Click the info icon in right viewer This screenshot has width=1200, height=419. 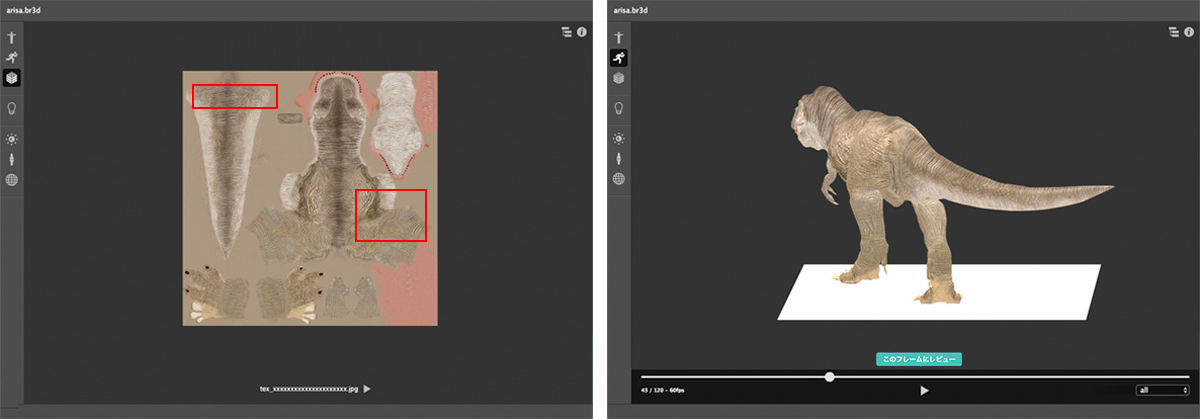click(x=1189, y=32)
